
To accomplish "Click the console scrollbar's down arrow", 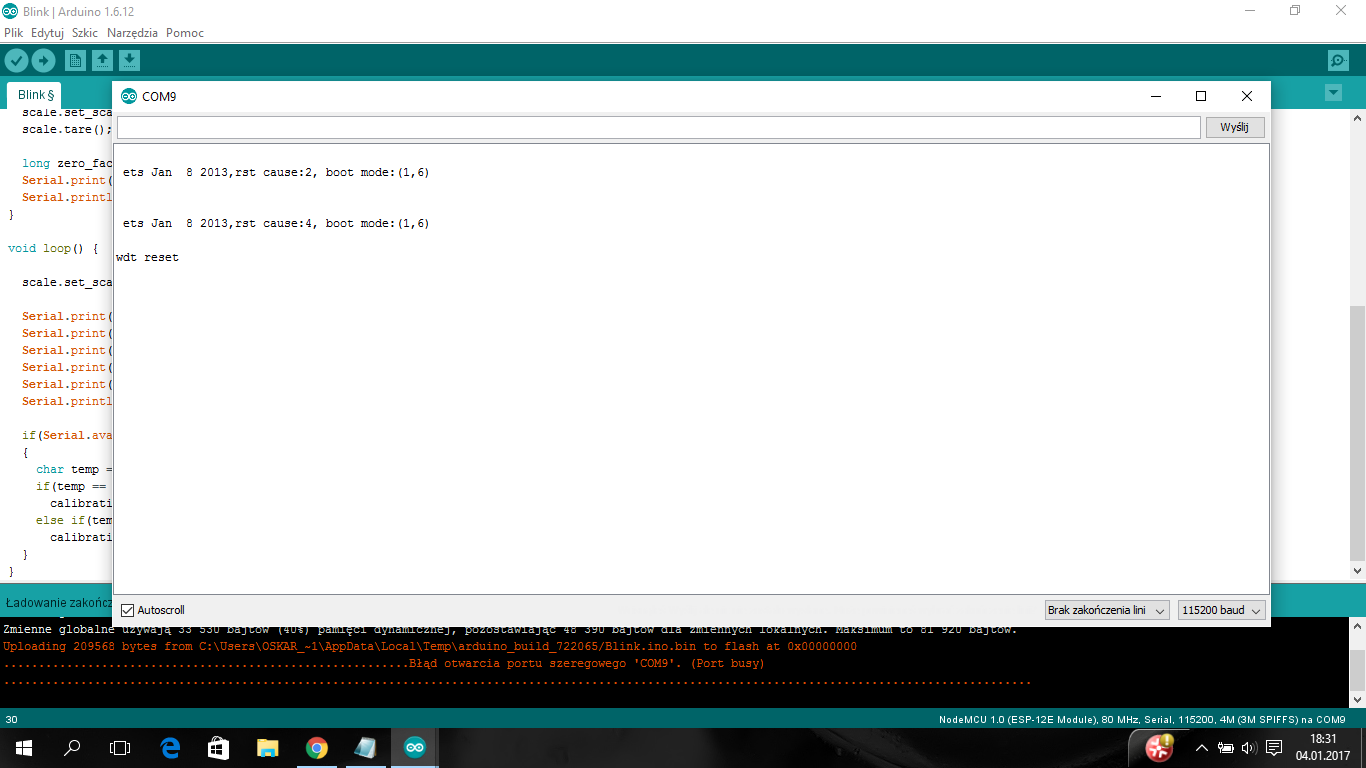I will 1357,700.
